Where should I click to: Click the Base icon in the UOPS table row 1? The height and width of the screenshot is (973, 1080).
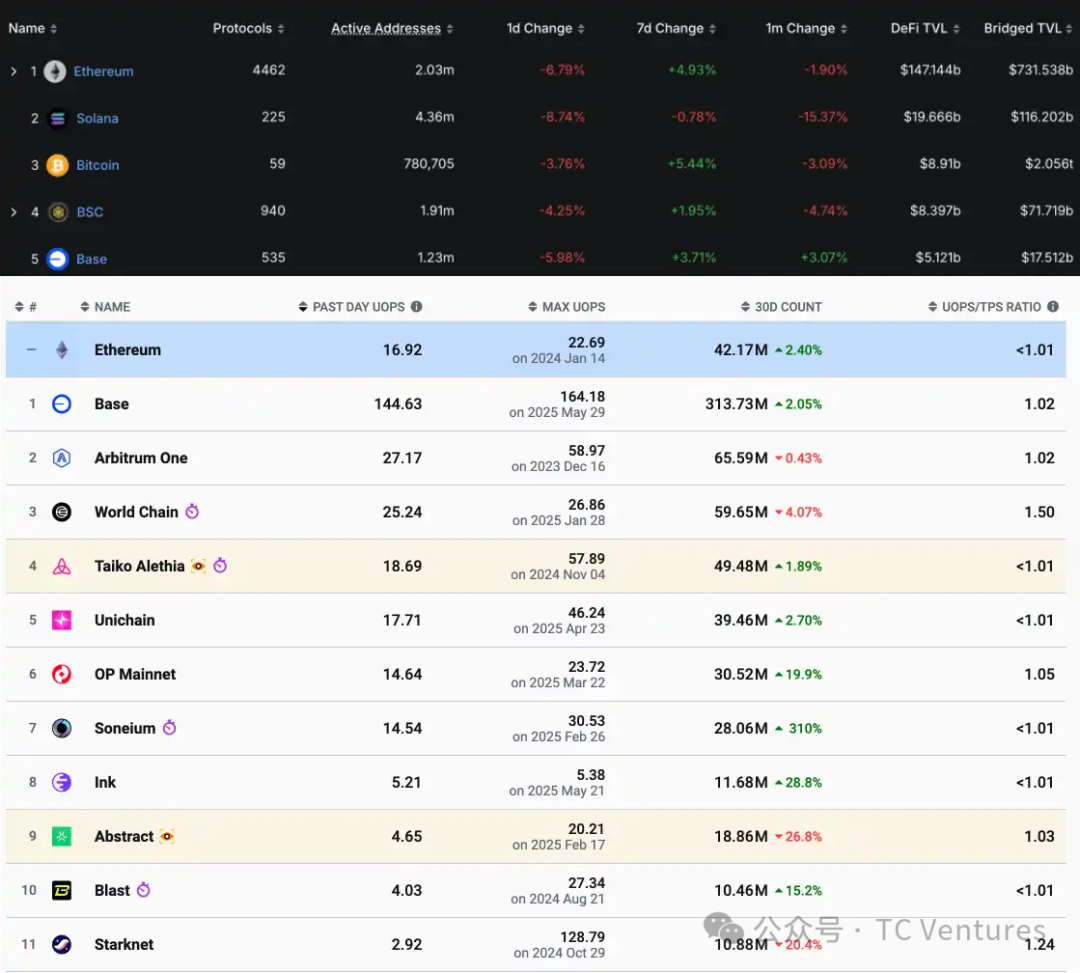point(62,404)
